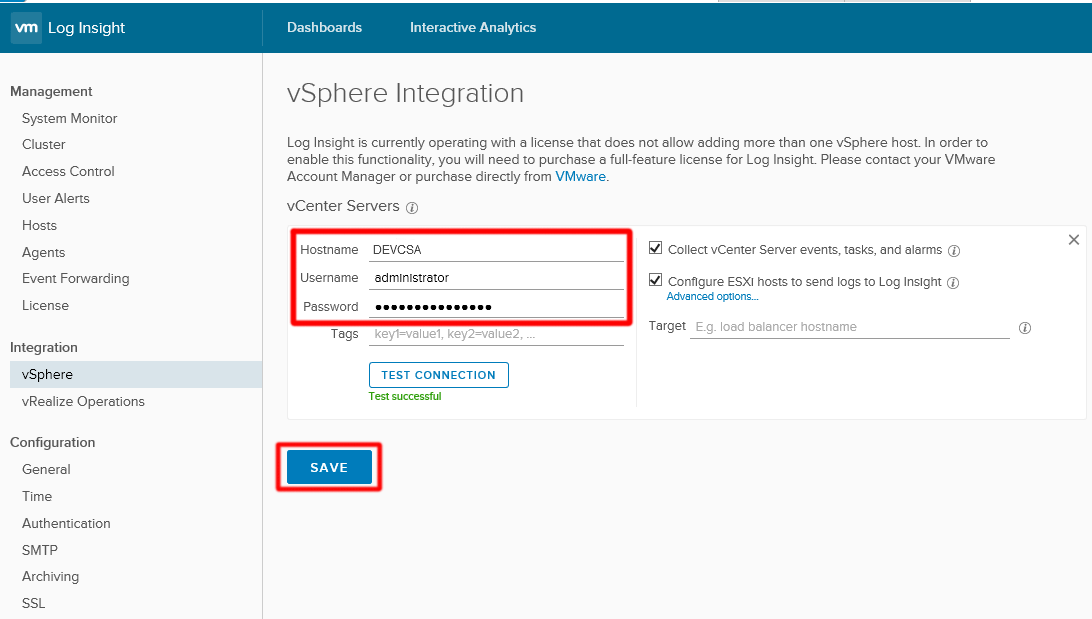The height and width of the screenshot is (619, 1092).
Task: Click the Management section header
Action: pyautogui.click(x=51, y=91)
